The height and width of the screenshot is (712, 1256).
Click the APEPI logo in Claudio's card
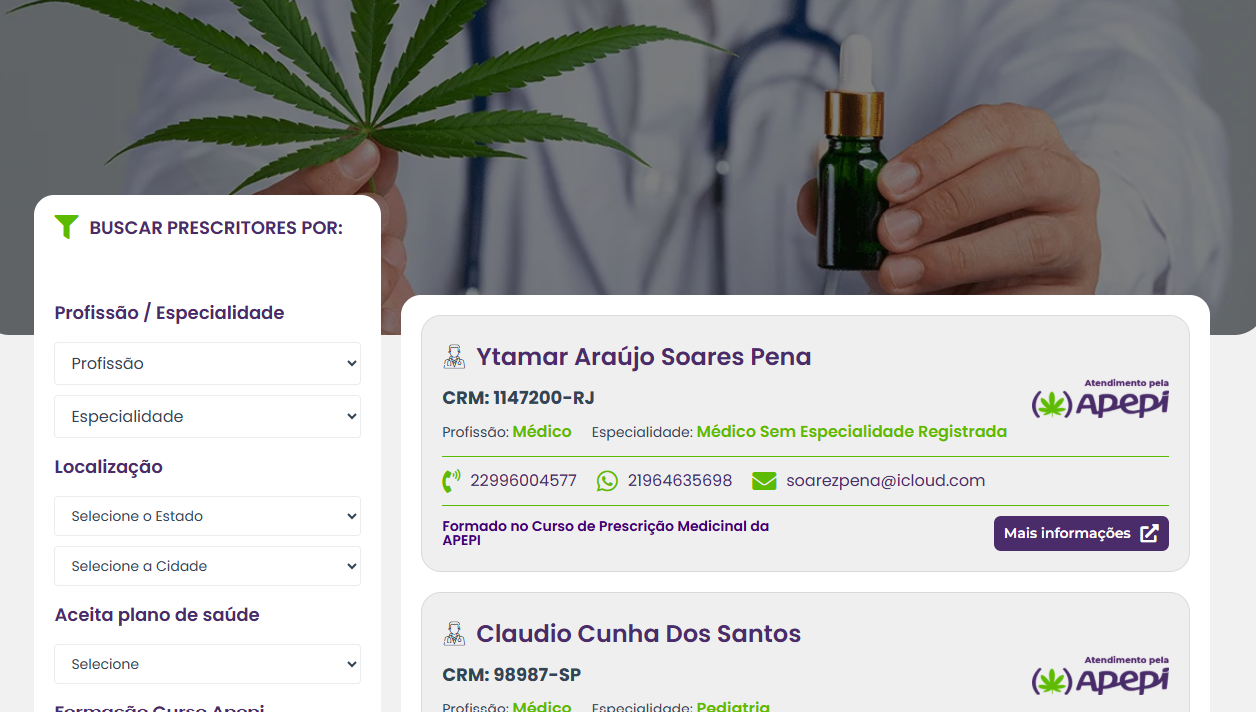click(1100, 675)
